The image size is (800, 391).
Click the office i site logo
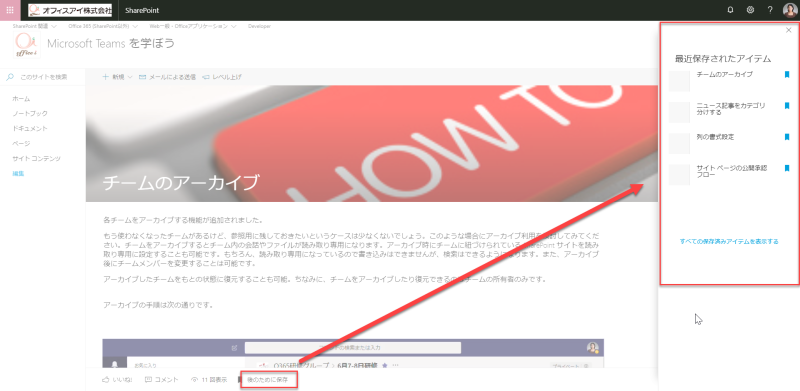click(x=27, y=45)
